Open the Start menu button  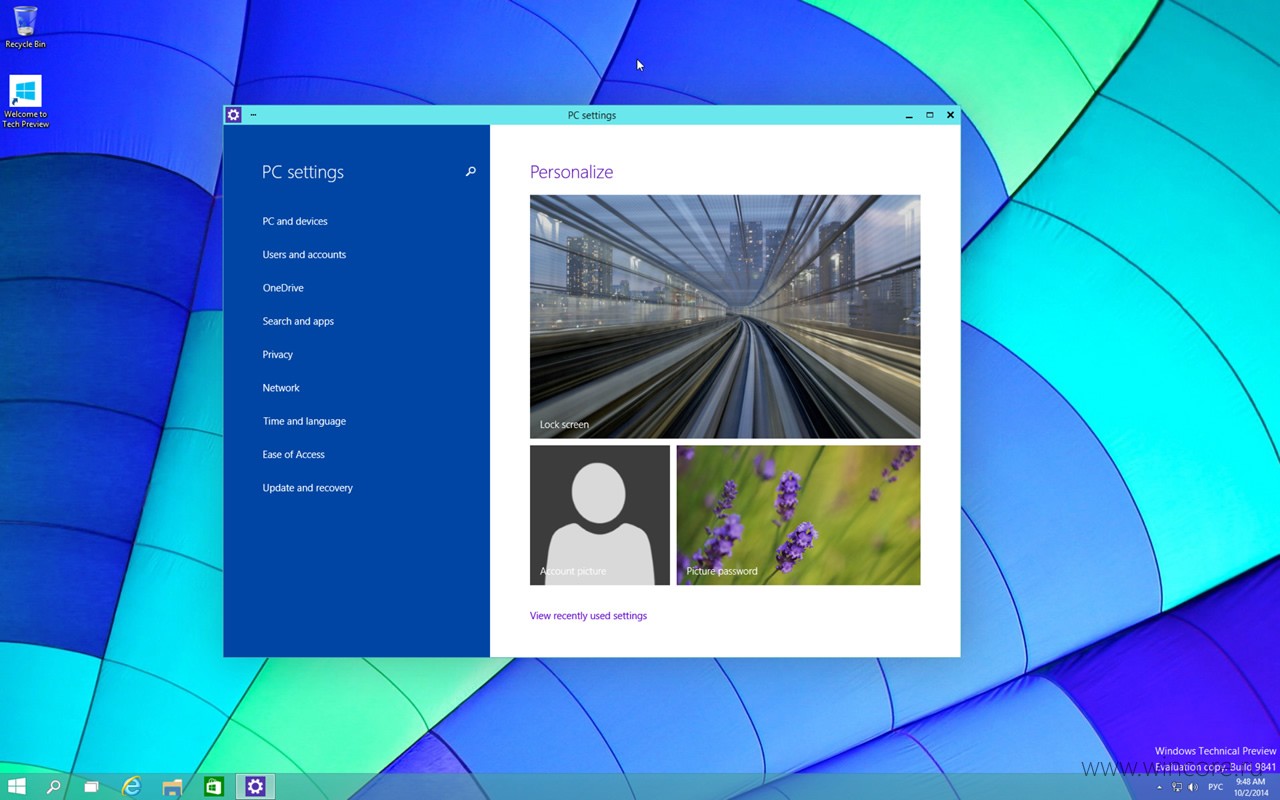coord(16,787)
